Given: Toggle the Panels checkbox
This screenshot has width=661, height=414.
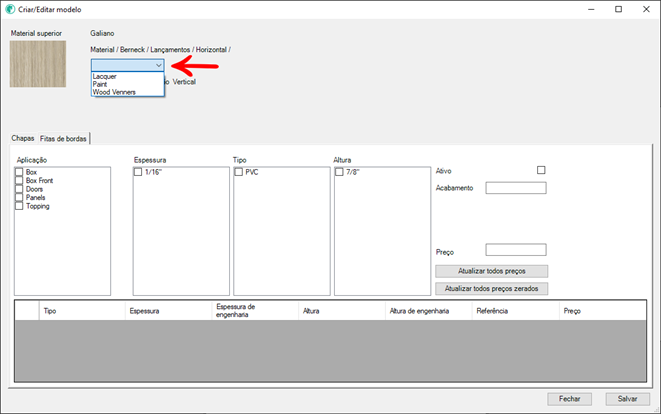Looking at the screenshot, I should pyautogui.click(x=19, y=197).
